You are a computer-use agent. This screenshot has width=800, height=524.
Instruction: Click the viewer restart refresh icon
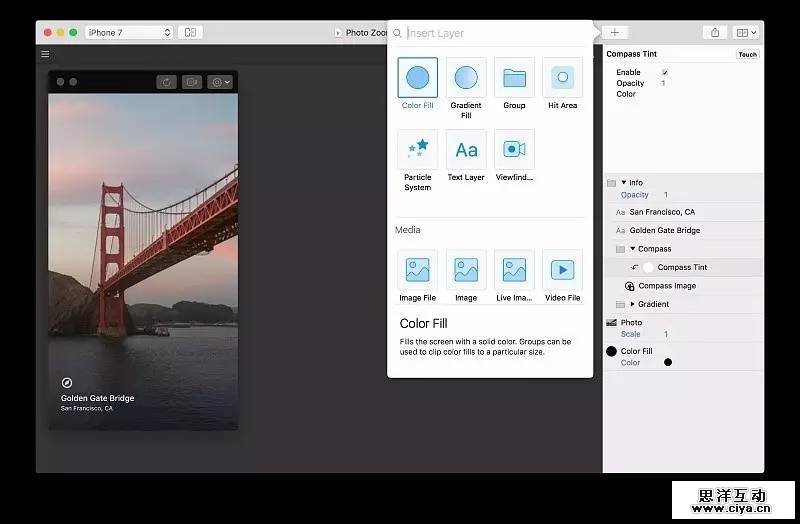pyautogui.click(x=166, y=82)
